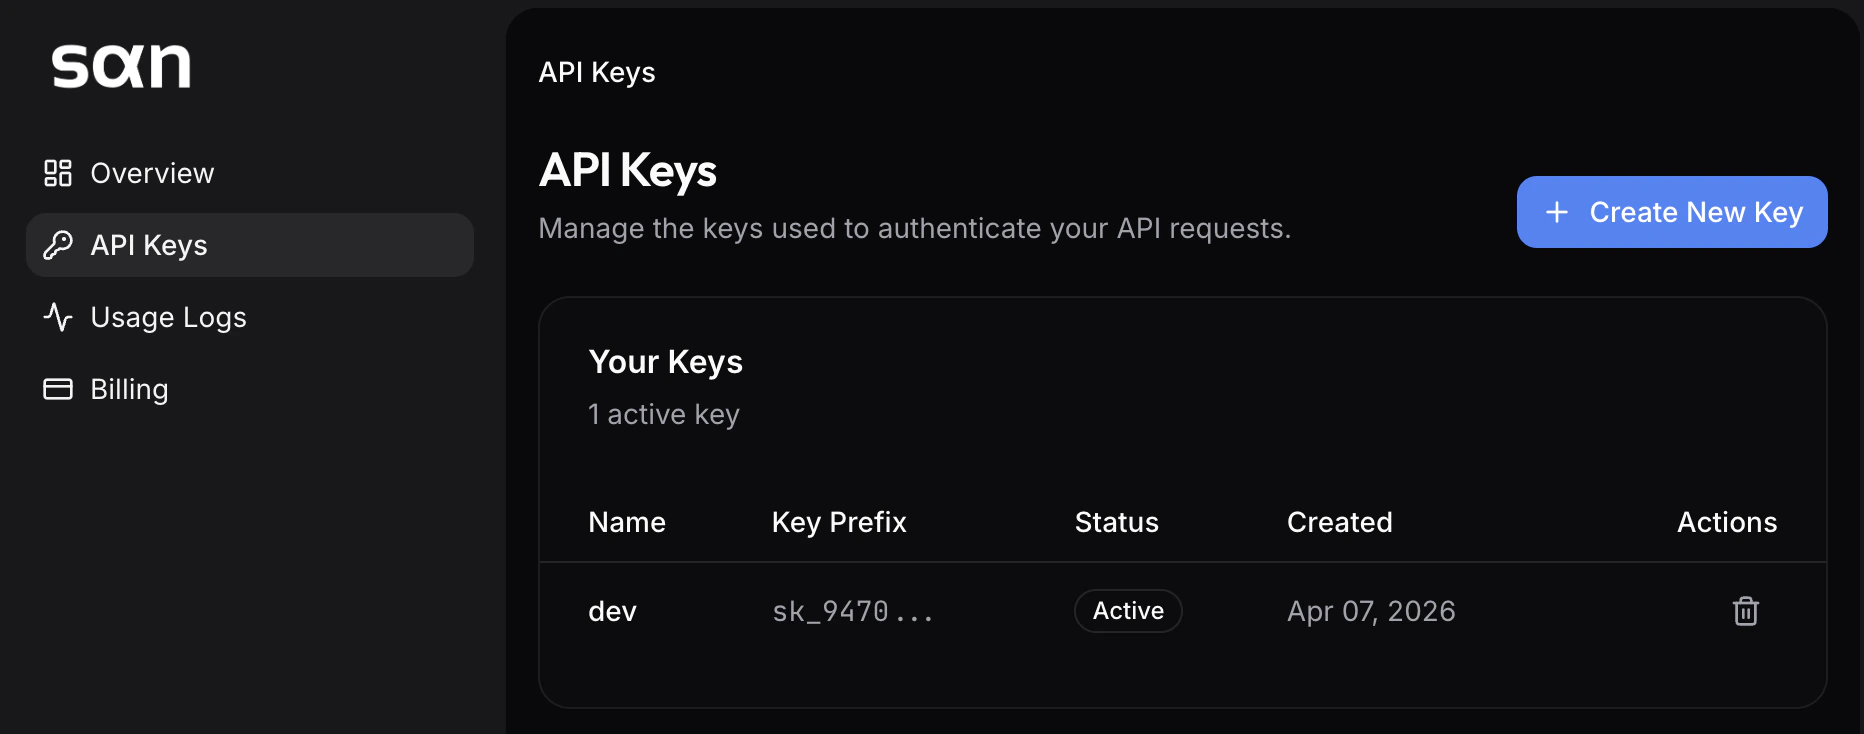Image resolution: width=1864 pixels, height=734 pixels.
Task: Click the 1 active key count text
Action: click(x=663, y=413)
